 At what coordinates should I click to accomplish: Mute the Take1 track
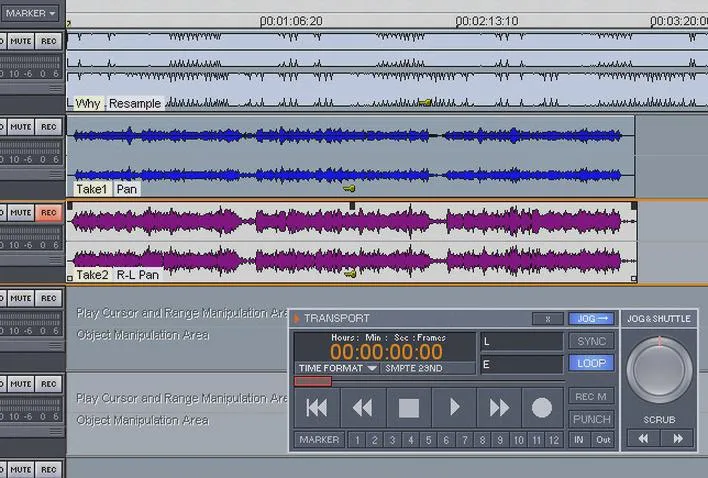click(x=21, y=127)
